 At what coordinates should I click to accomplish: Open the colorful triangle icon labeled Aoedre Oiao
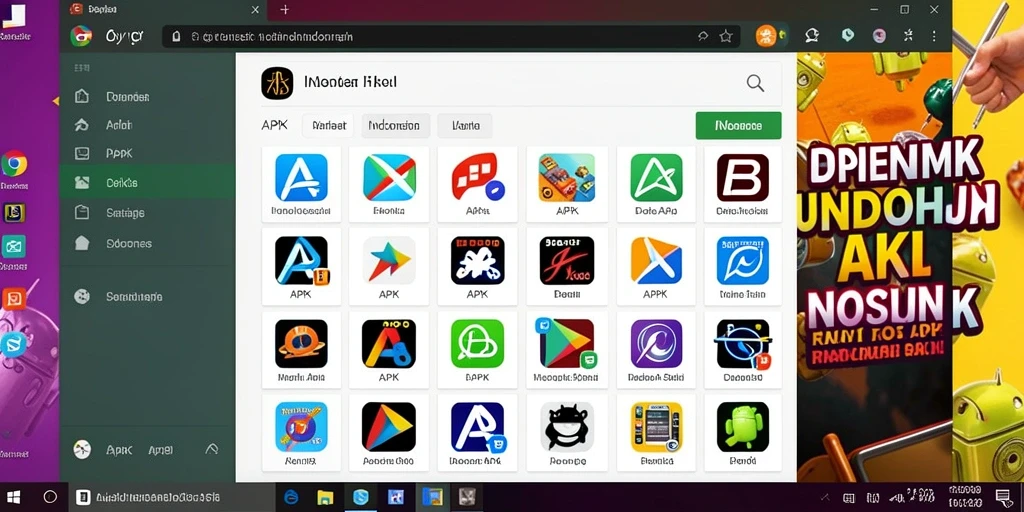coord(389,427)
